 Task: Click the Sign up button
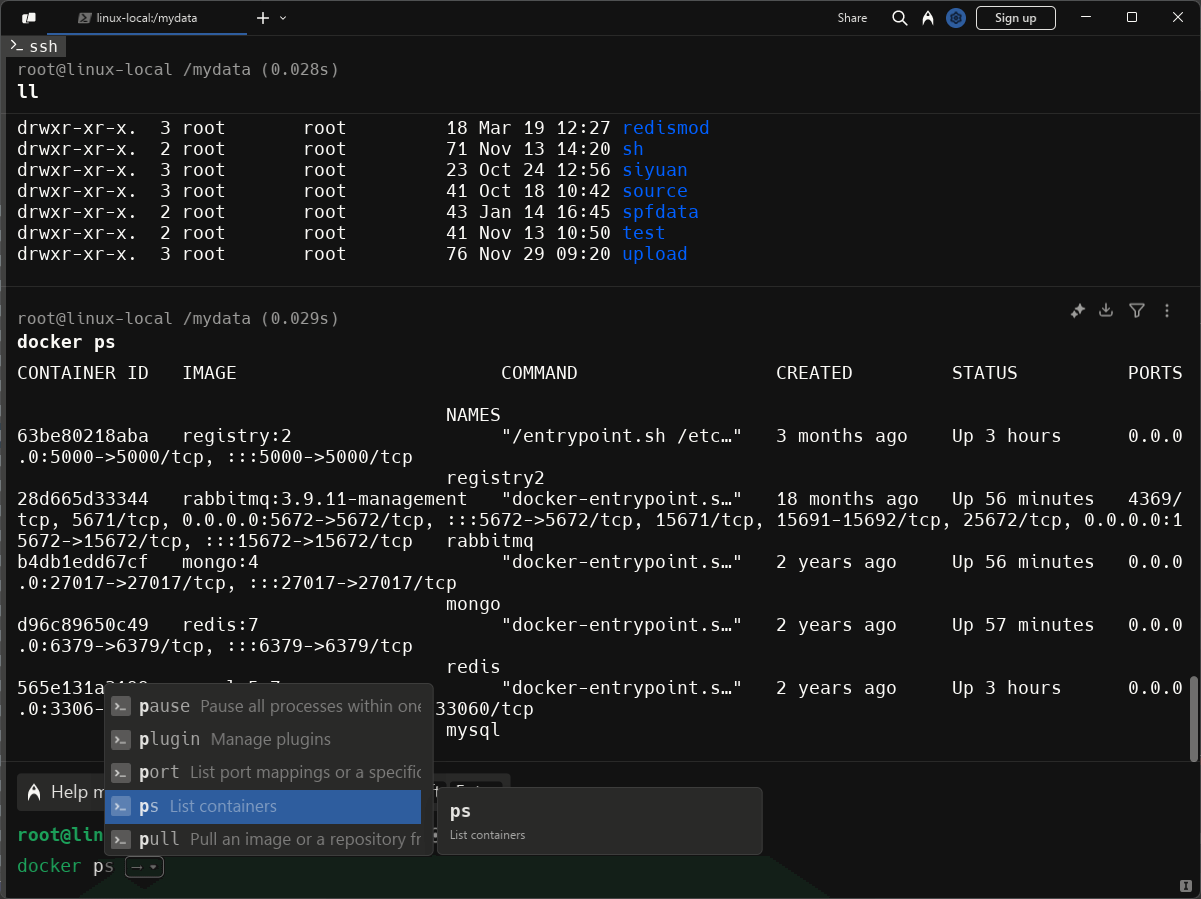point(1015,18)
